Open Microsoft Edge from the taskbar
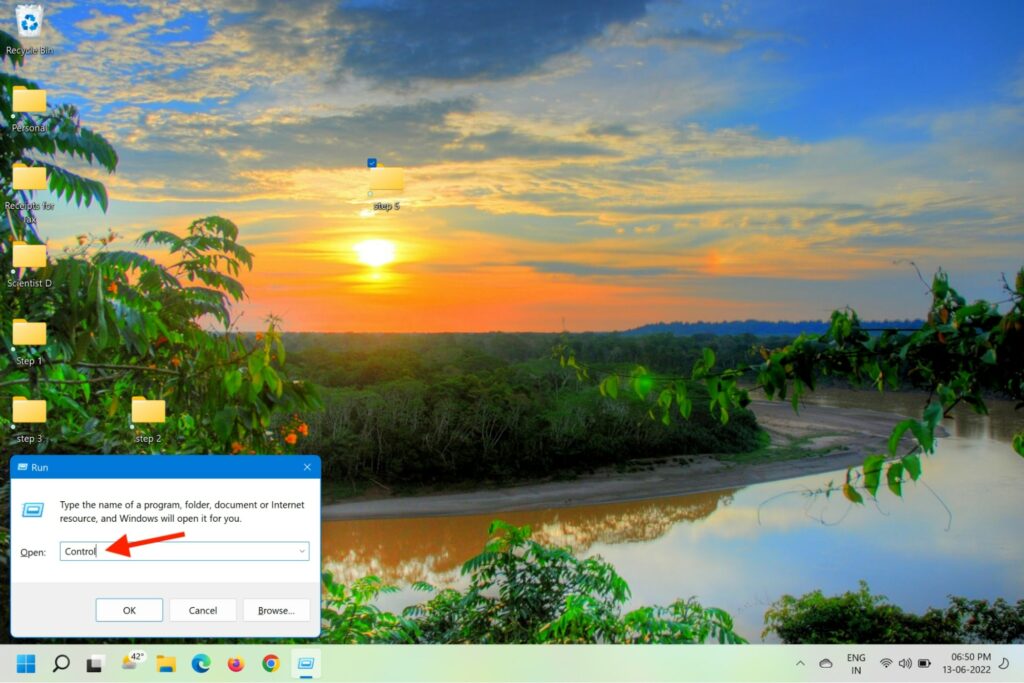The width and height of the screenshot is (1024, 683). tap(201, 663)
